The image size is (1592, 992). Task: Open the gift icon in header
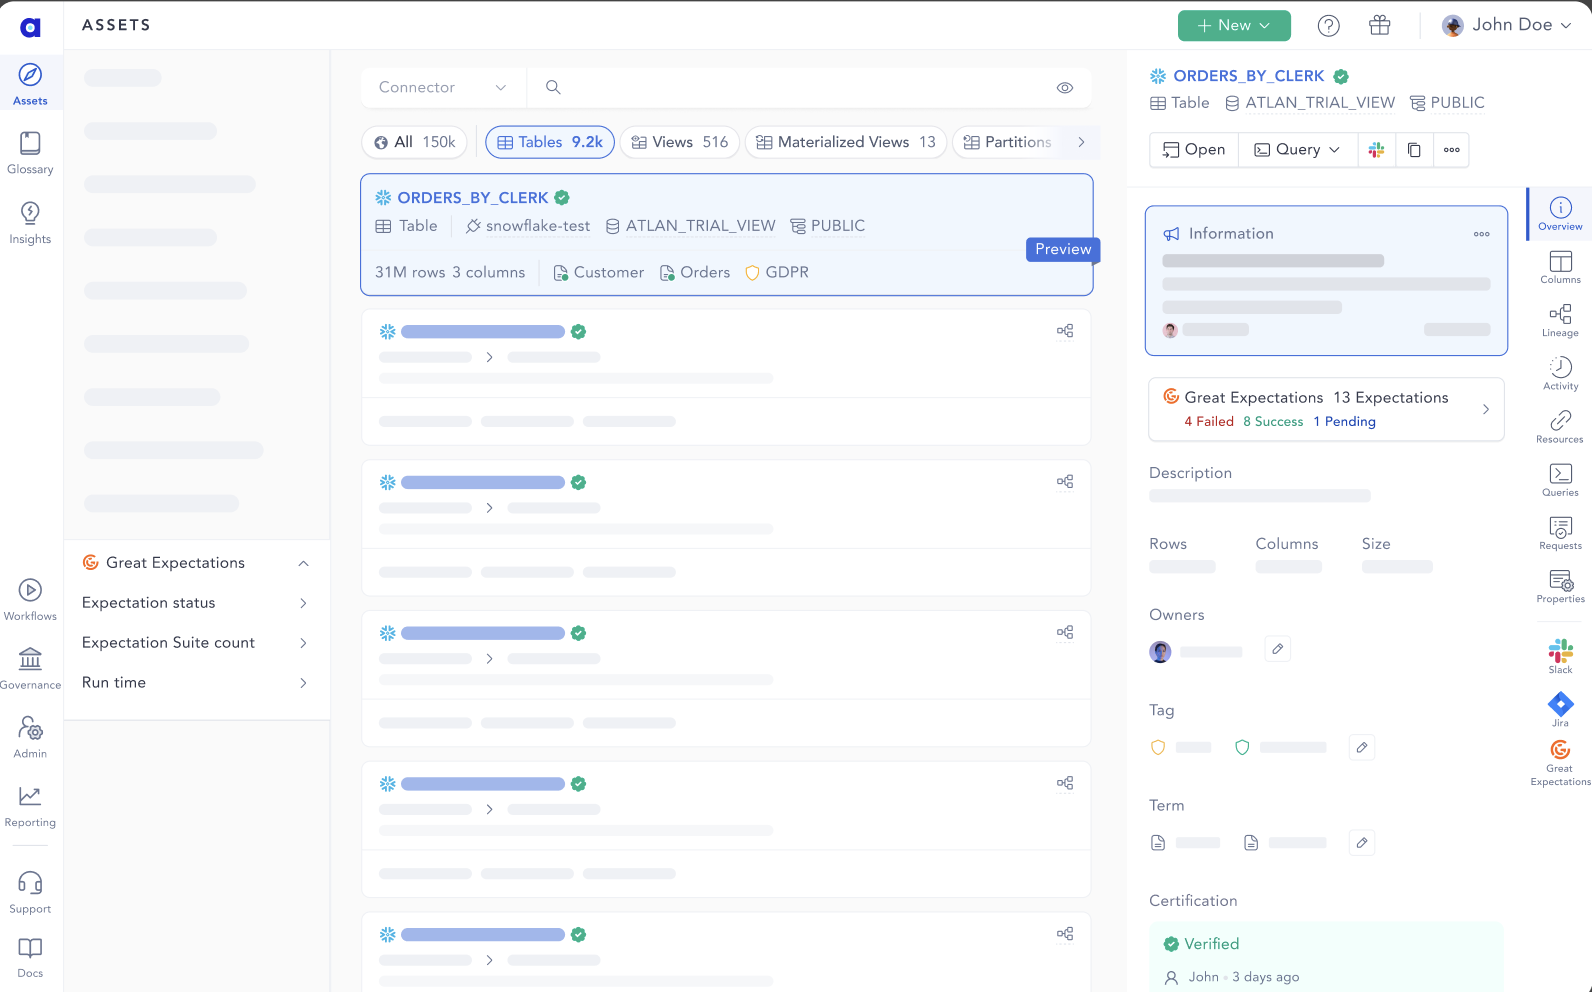click(x=1380, y=26)
